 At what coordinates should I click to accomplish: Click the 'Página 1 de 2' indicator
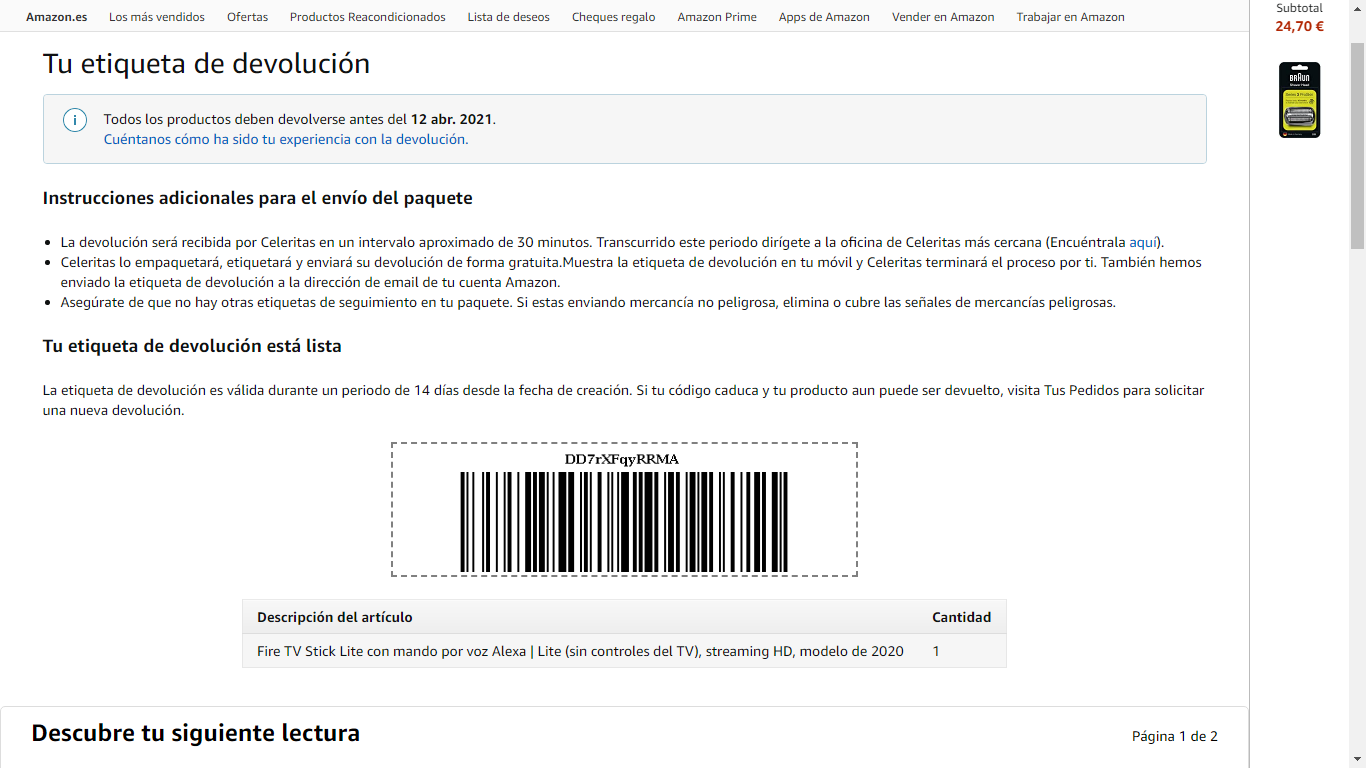tap(1175, 737)
